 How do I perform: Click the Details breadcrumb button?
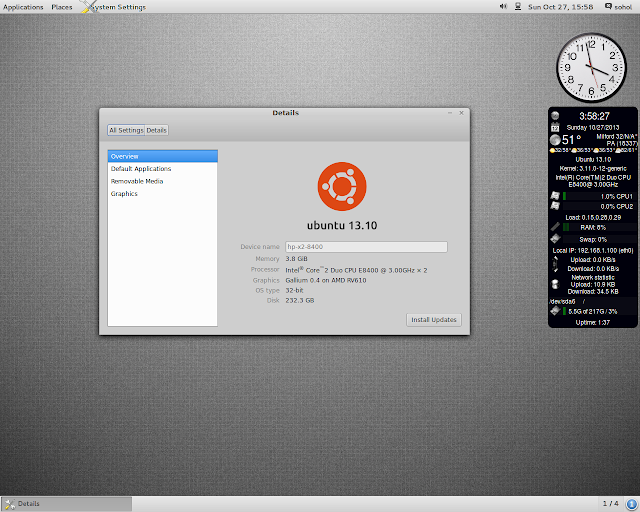coord(156,130)
